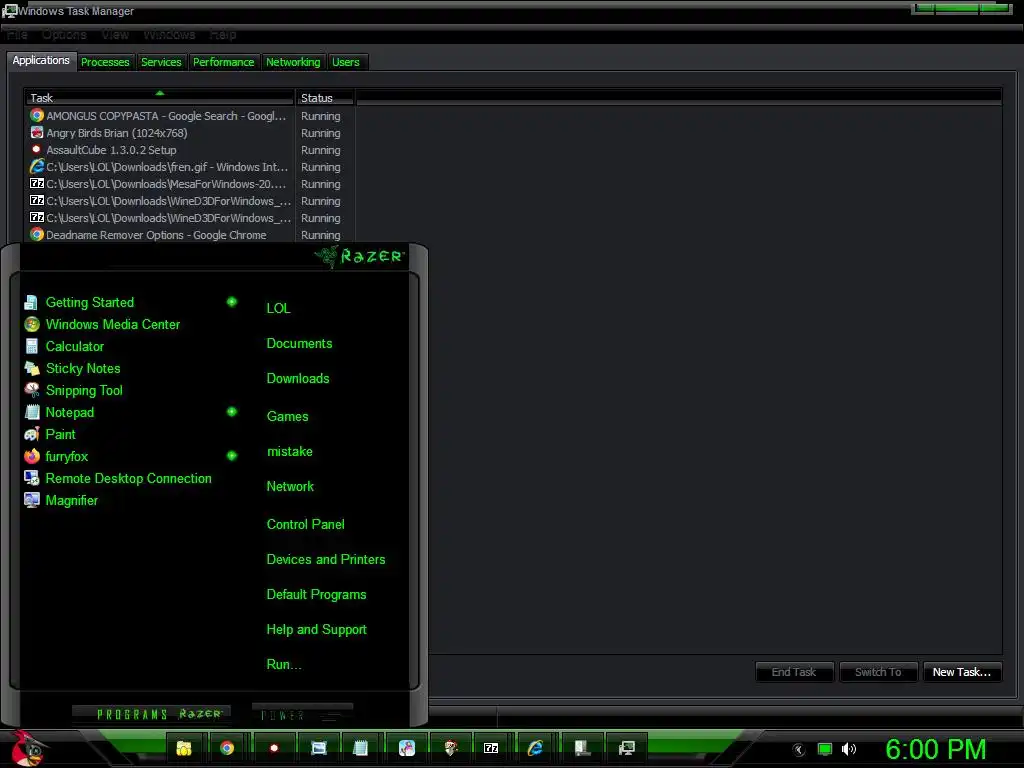Select the Applications tab

point(41,60)
